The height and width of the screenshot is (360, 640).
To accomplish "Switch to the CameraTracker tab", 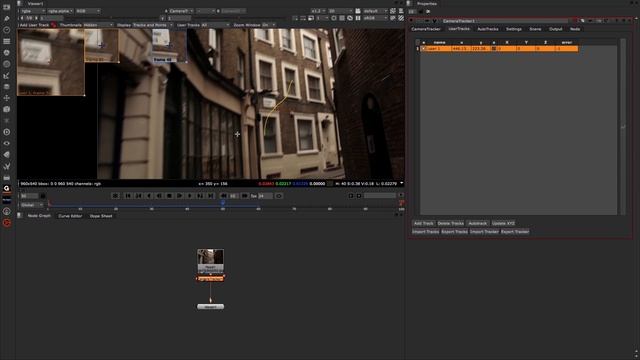I will point(426,29).
